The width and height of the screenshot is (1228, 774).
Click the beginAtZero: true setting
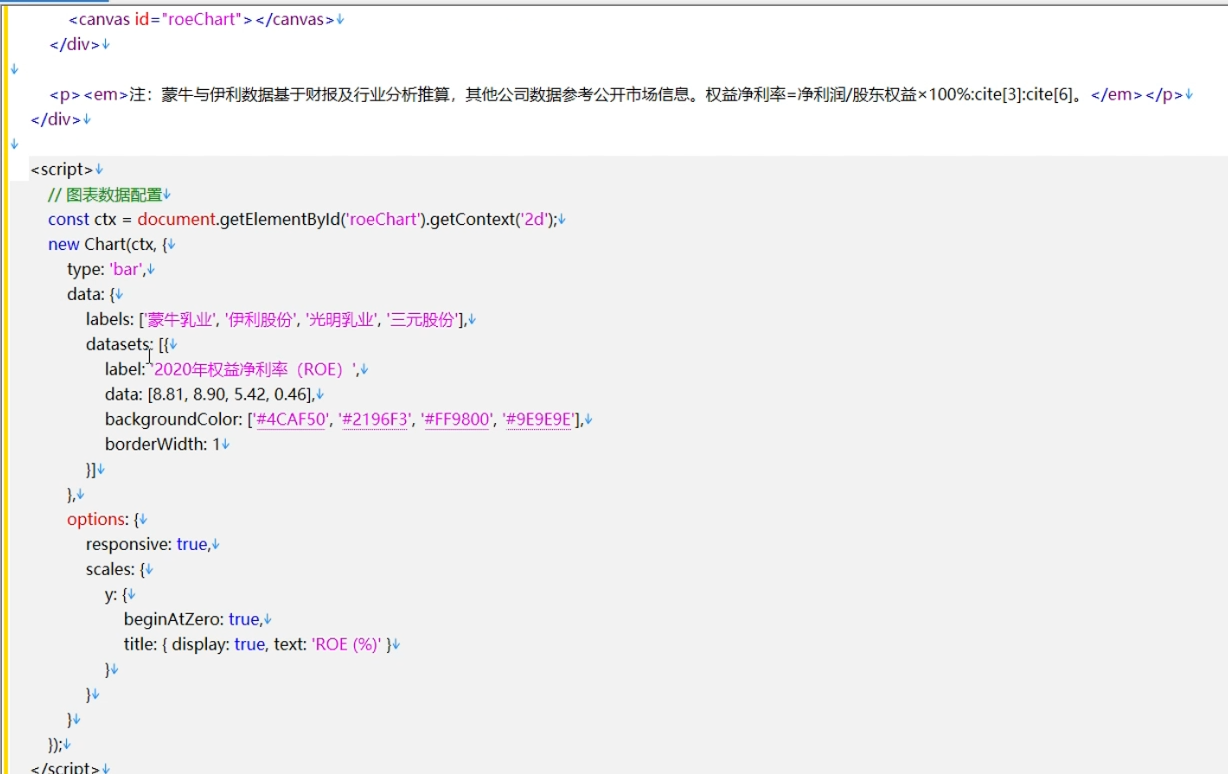pyautogui.click(x=193, y=619)
